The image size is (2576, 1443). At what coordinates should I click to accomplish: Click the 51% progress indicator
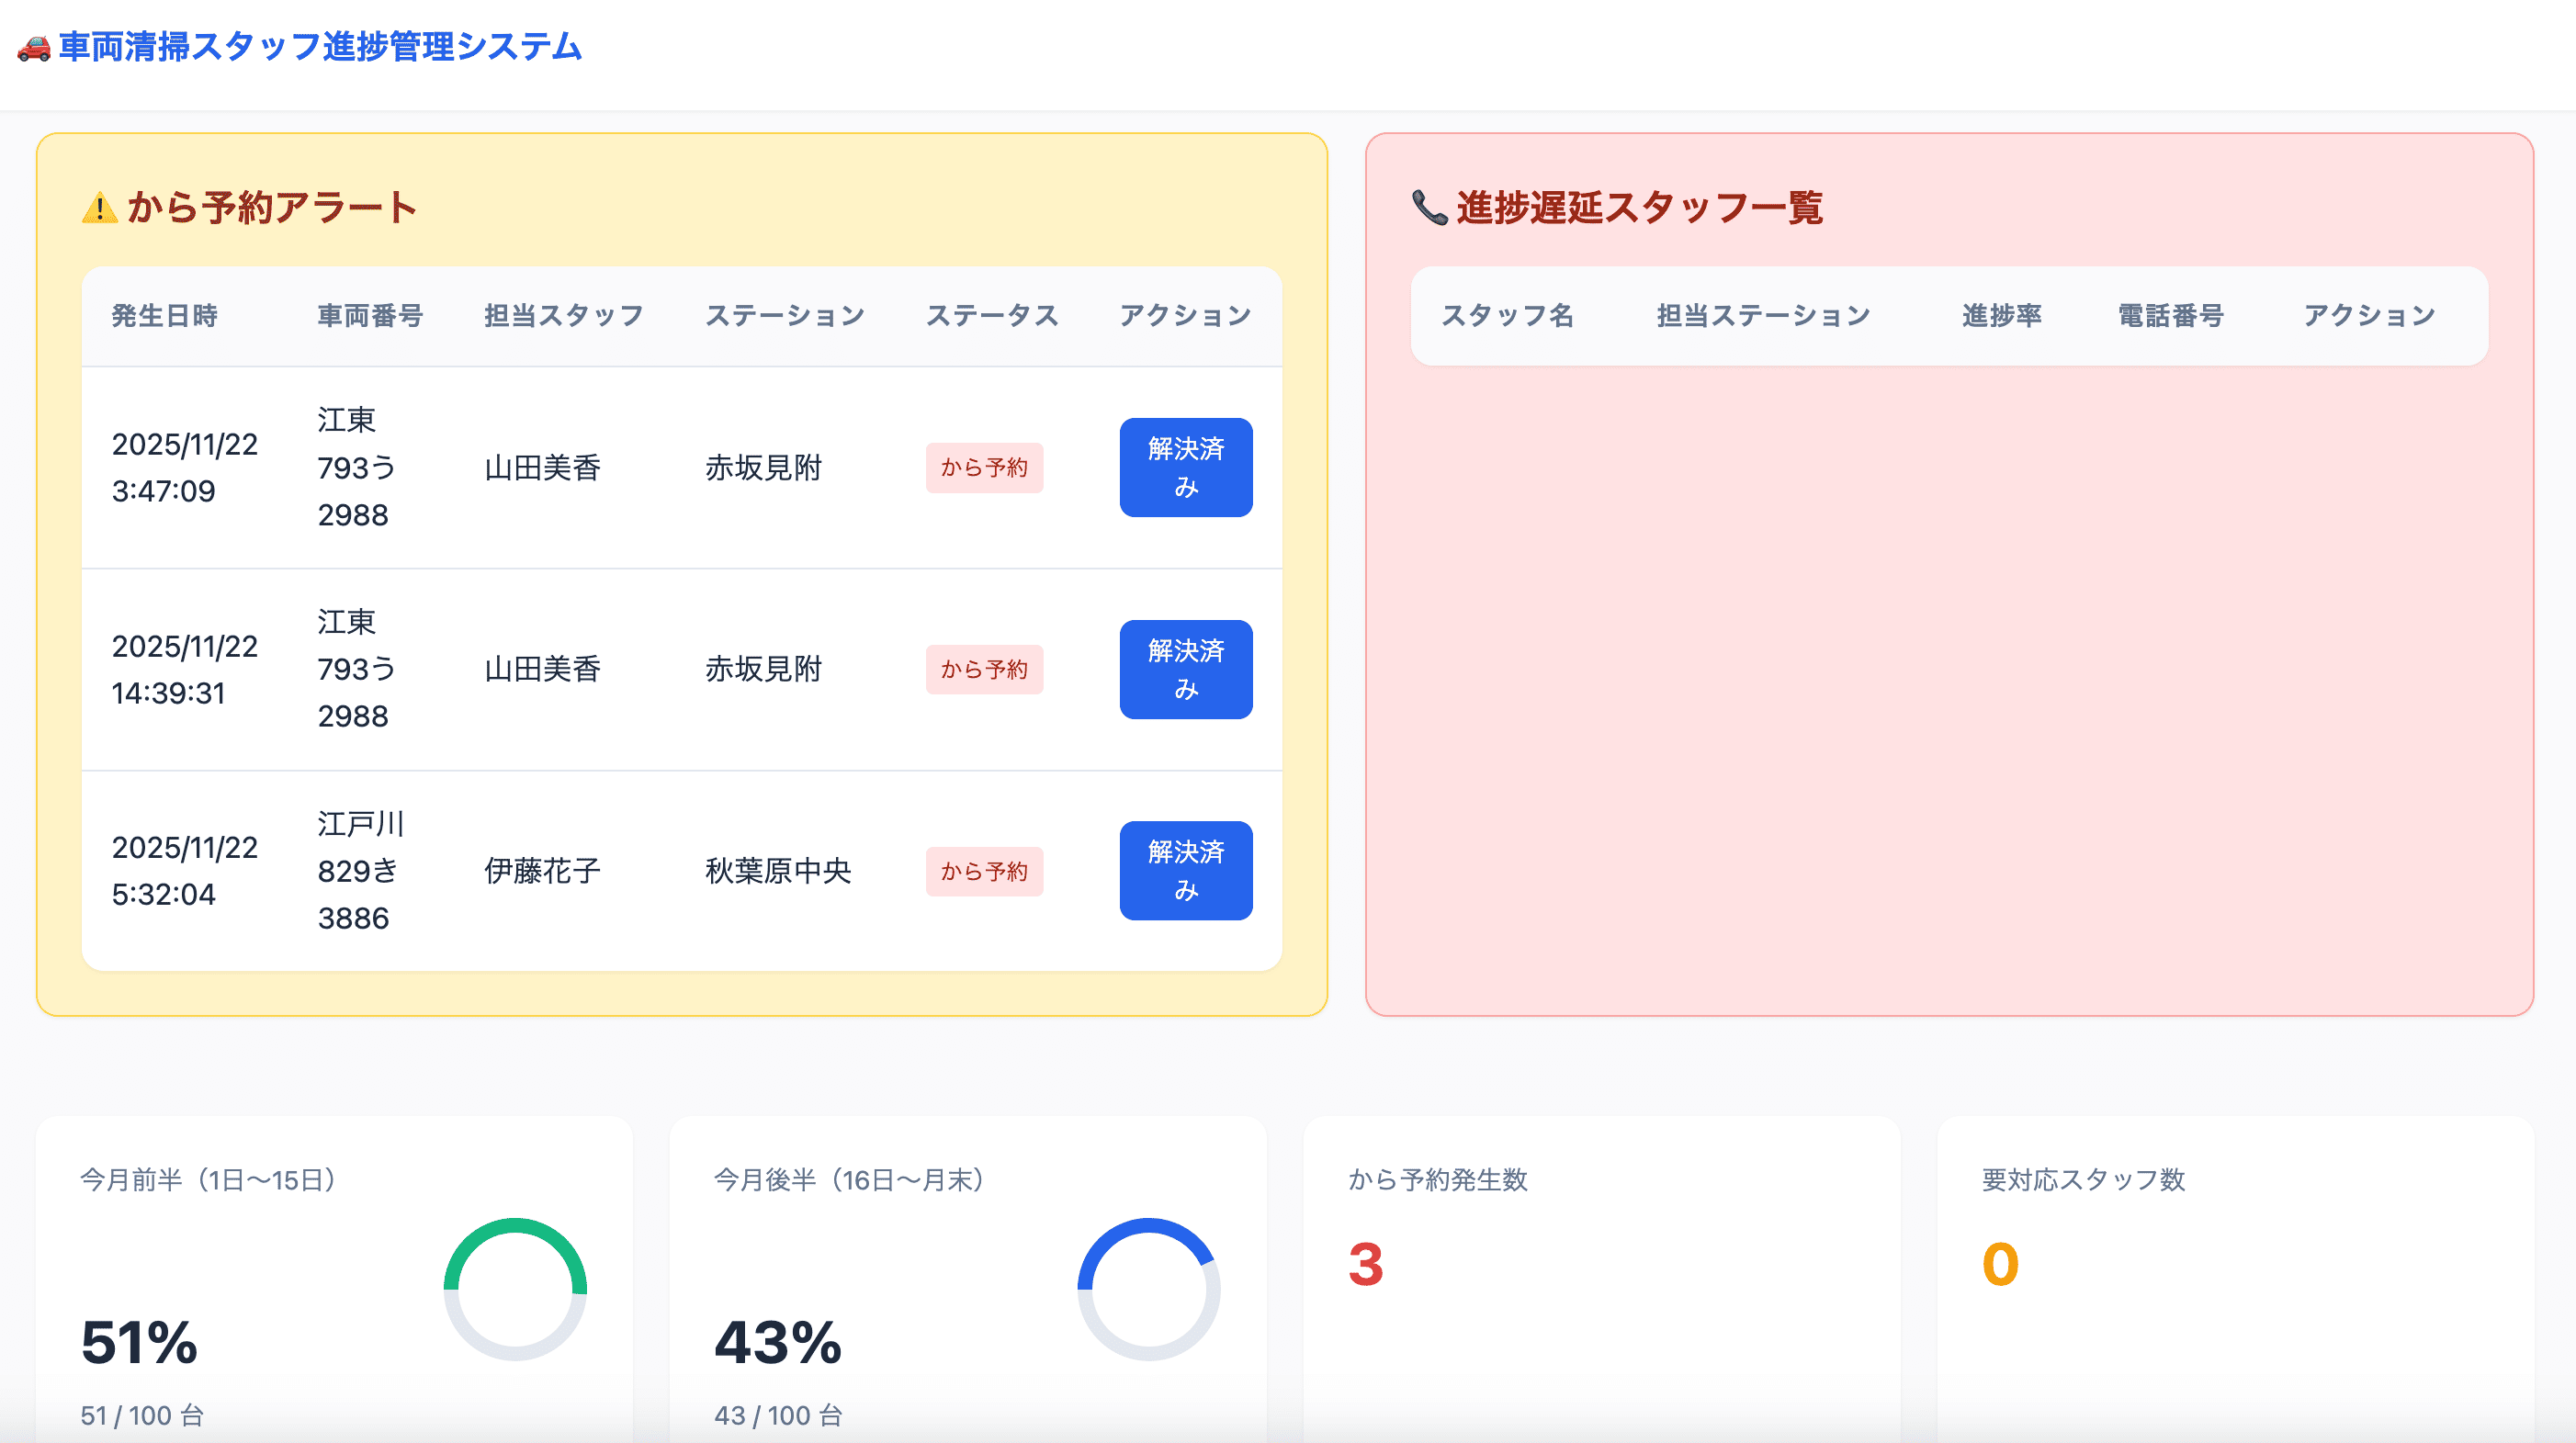click(139, 1343)
